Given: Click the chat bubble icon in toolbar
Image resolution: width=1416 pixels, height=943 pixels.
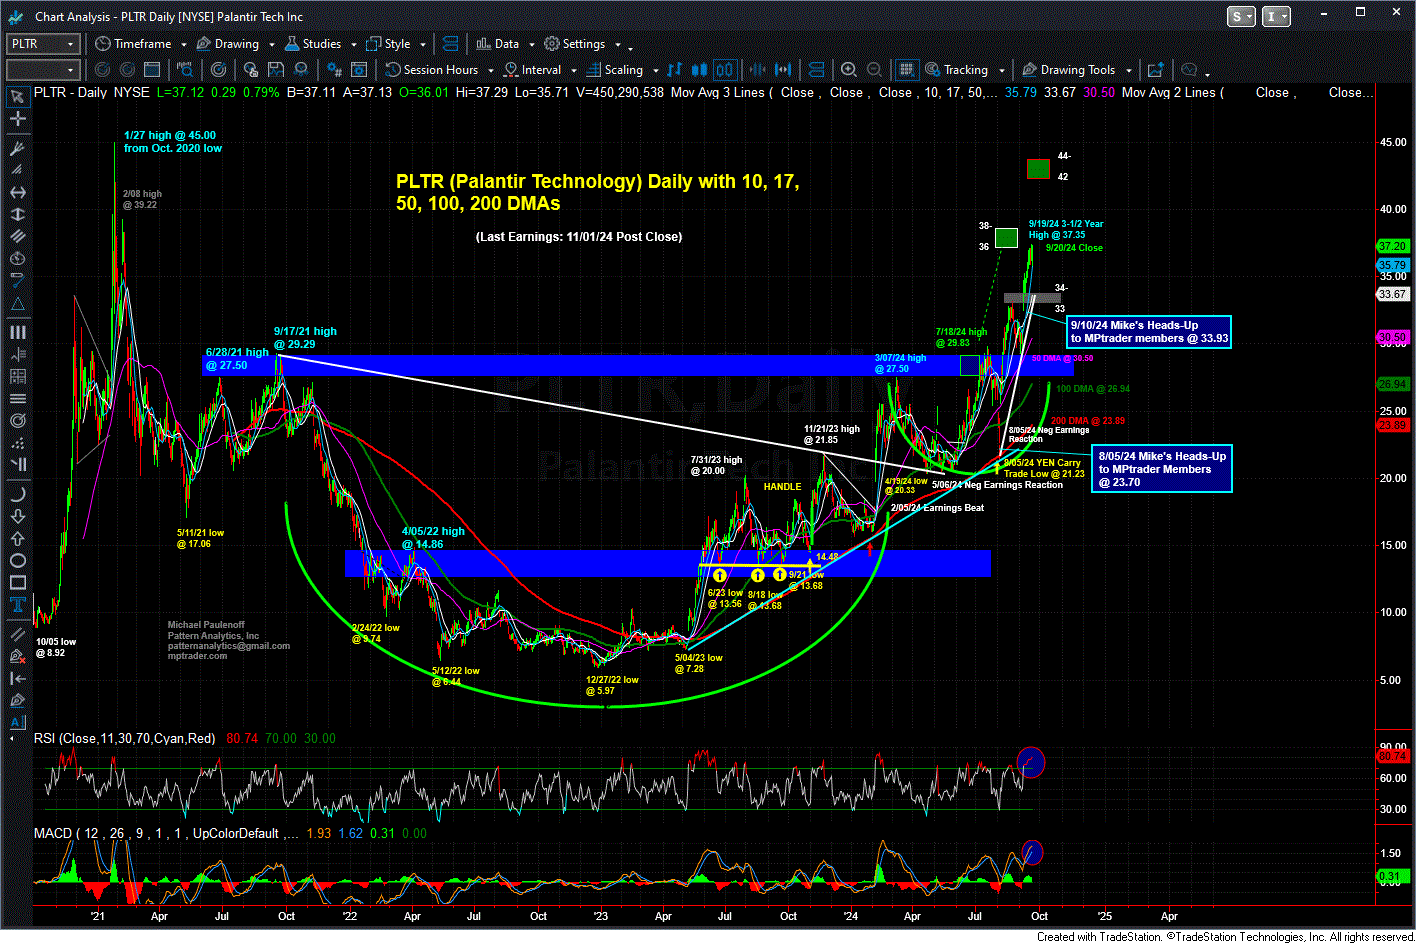Looking at the screenshot, I should (1189, 70).
